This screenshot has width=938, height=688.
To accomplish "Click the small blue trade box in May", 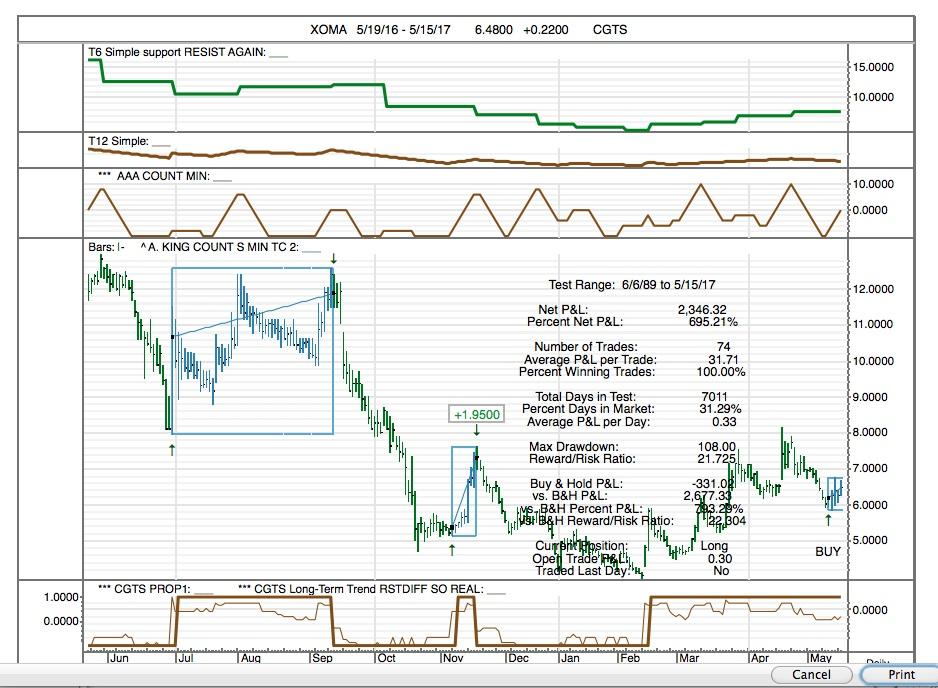I will click(x=835, y=494).
